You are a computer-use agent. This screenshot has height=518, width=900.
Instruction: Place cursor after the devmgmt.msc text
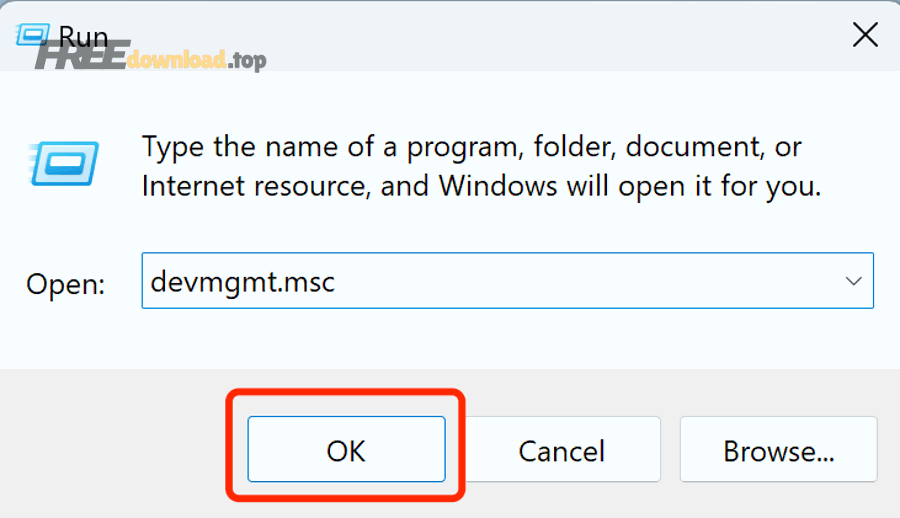point(336,281)
